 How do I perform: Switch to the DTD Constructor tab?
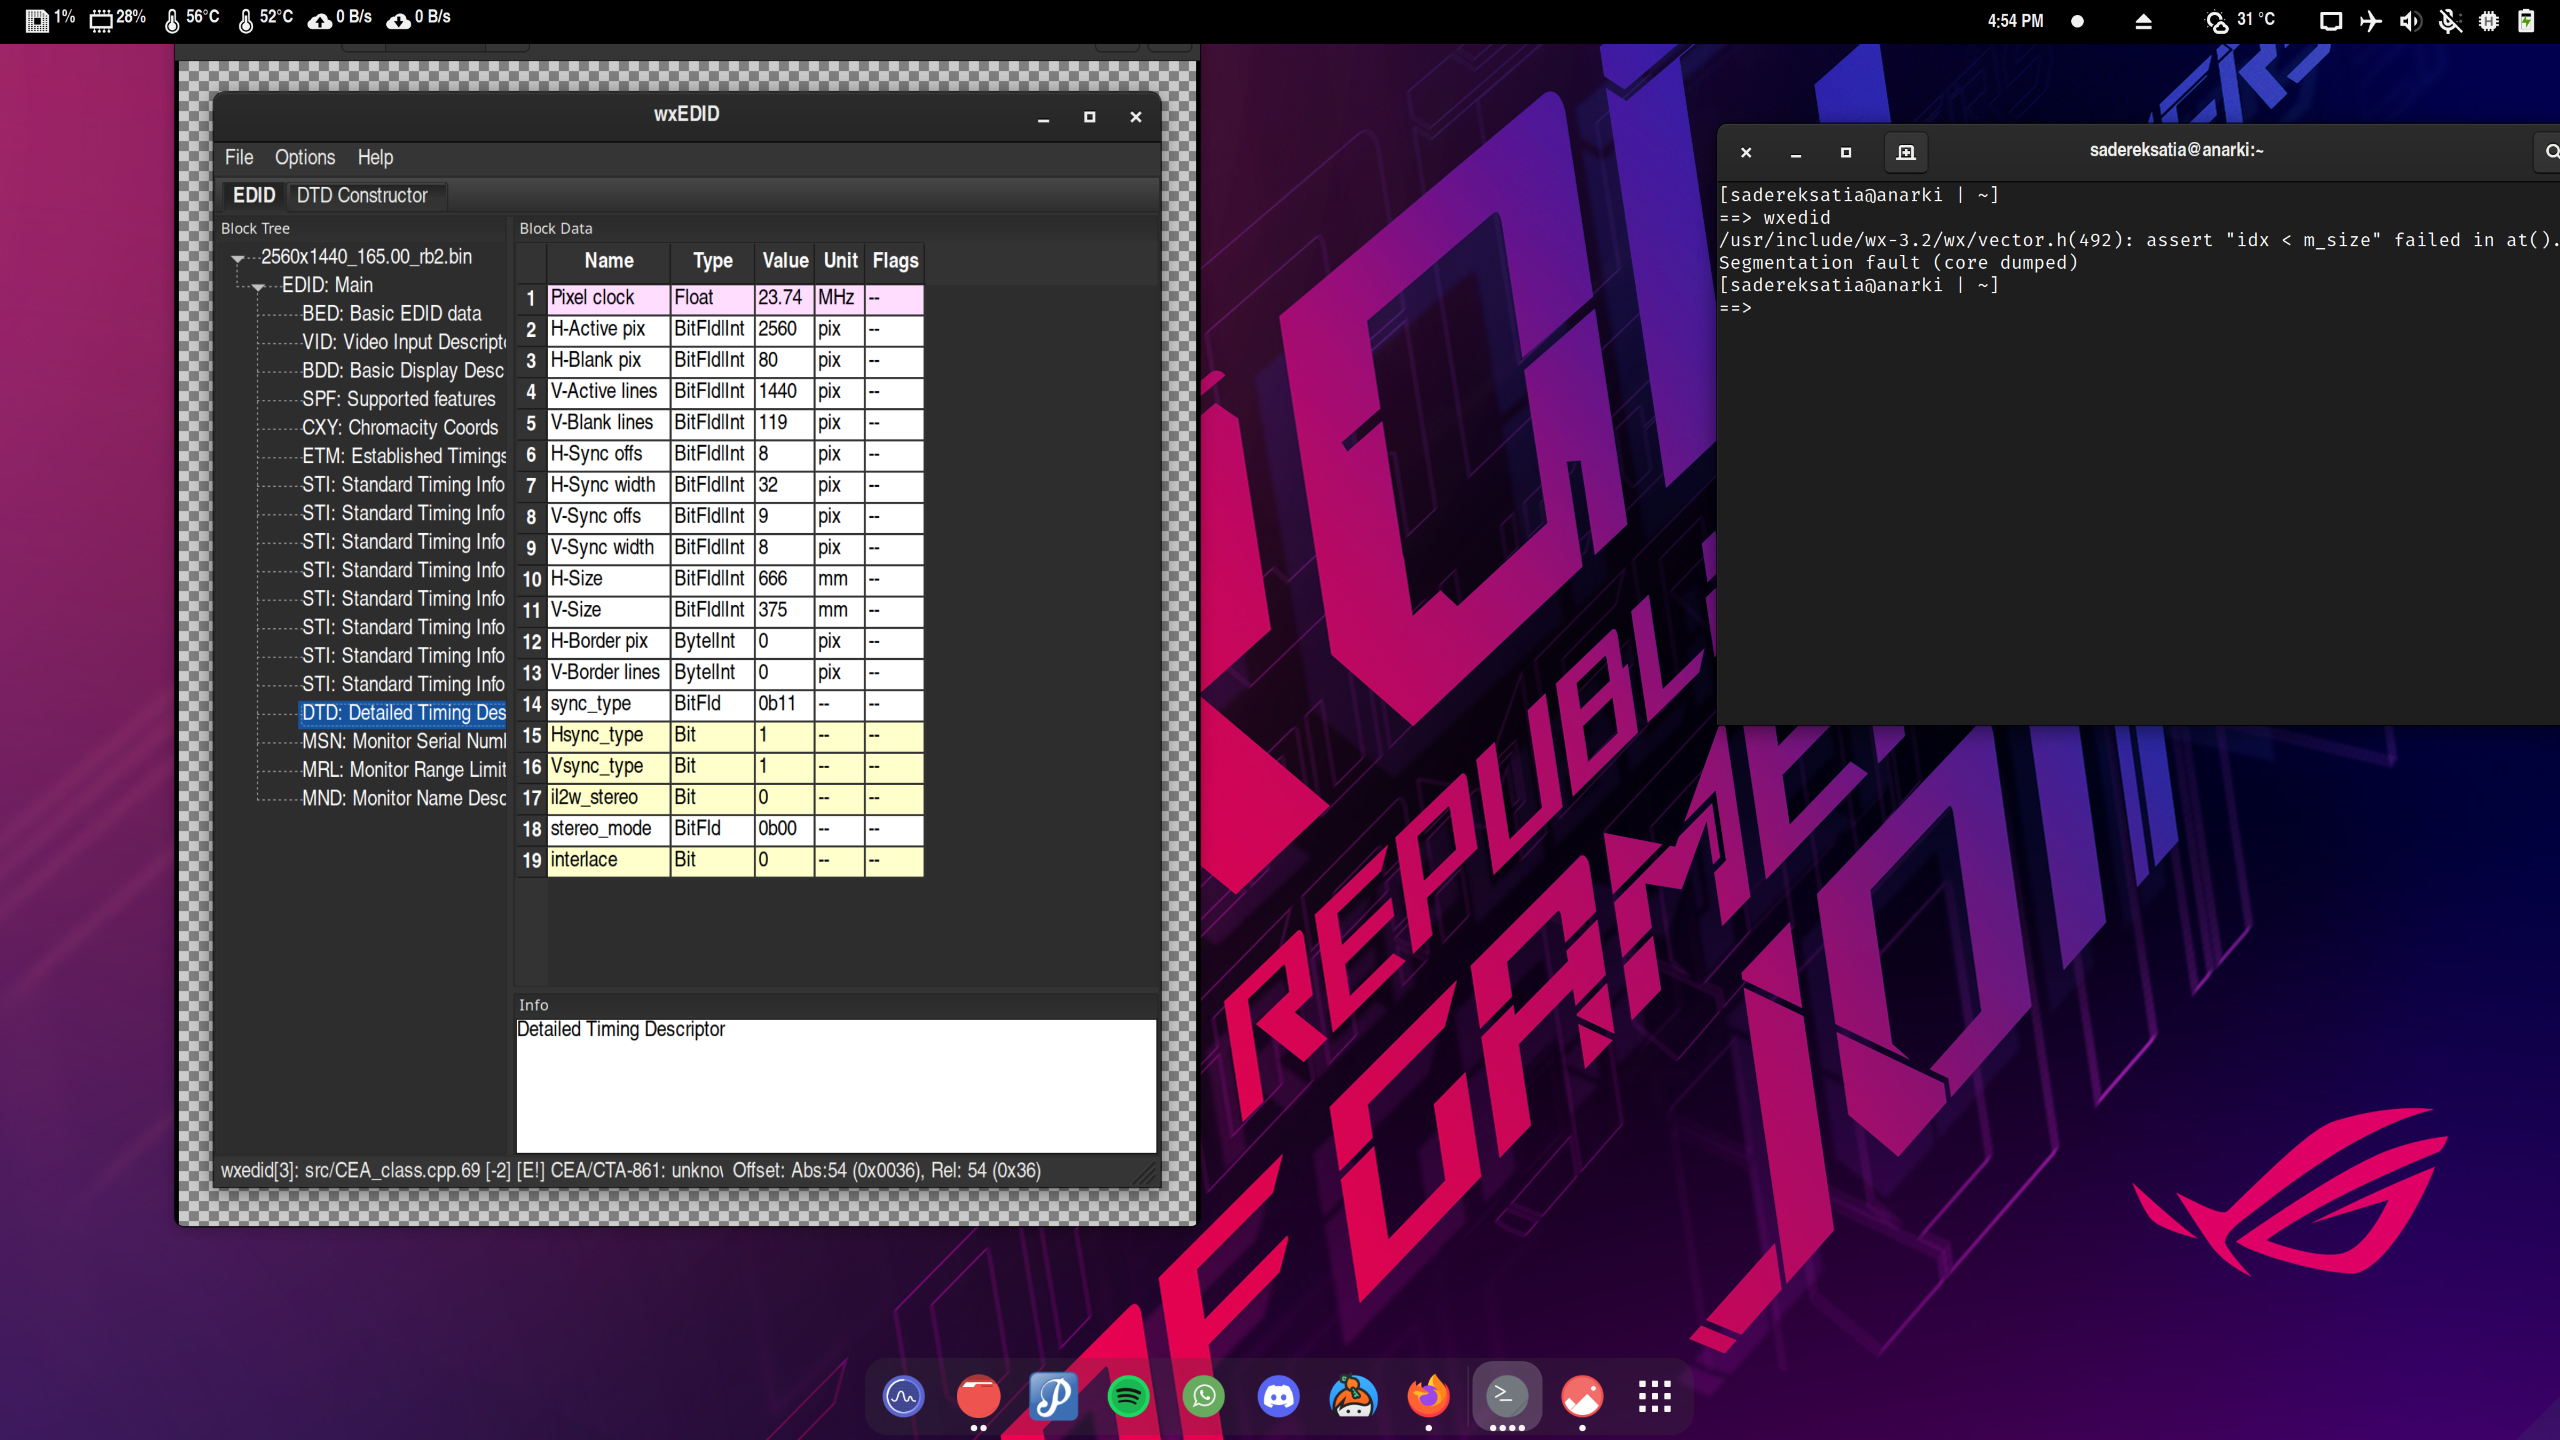point(362,195)
